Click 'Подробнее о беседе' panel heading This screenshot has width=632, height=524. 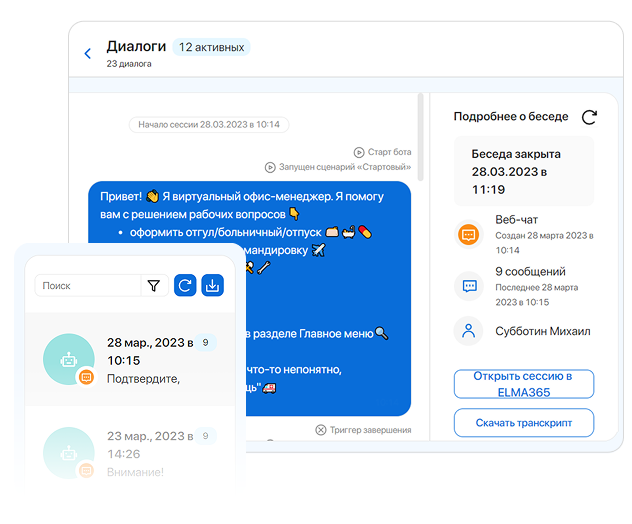[511, 116]
